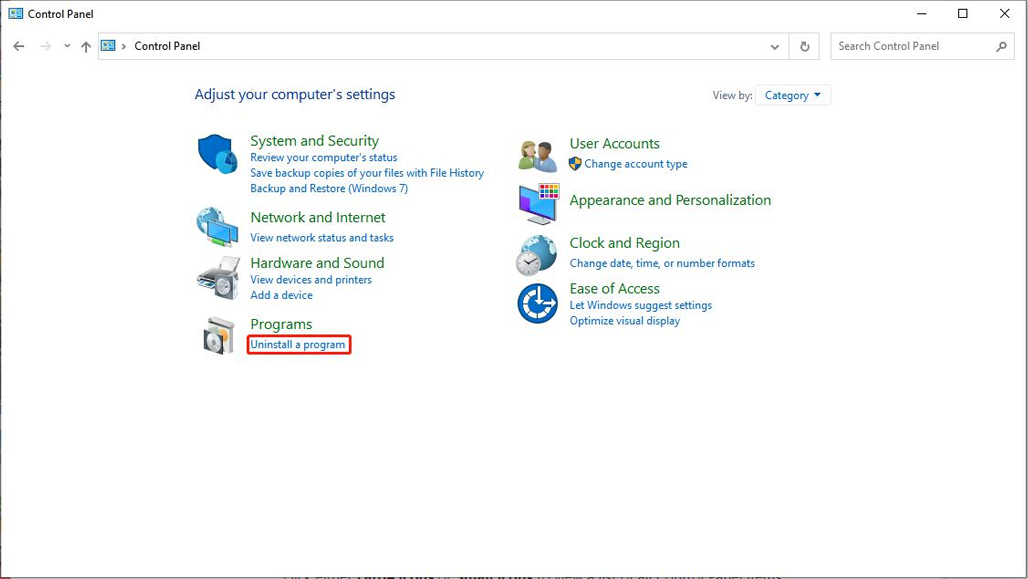1028x579 pixels.
Task: Click the Uninstall a program link
Action: tap(298, 345)
